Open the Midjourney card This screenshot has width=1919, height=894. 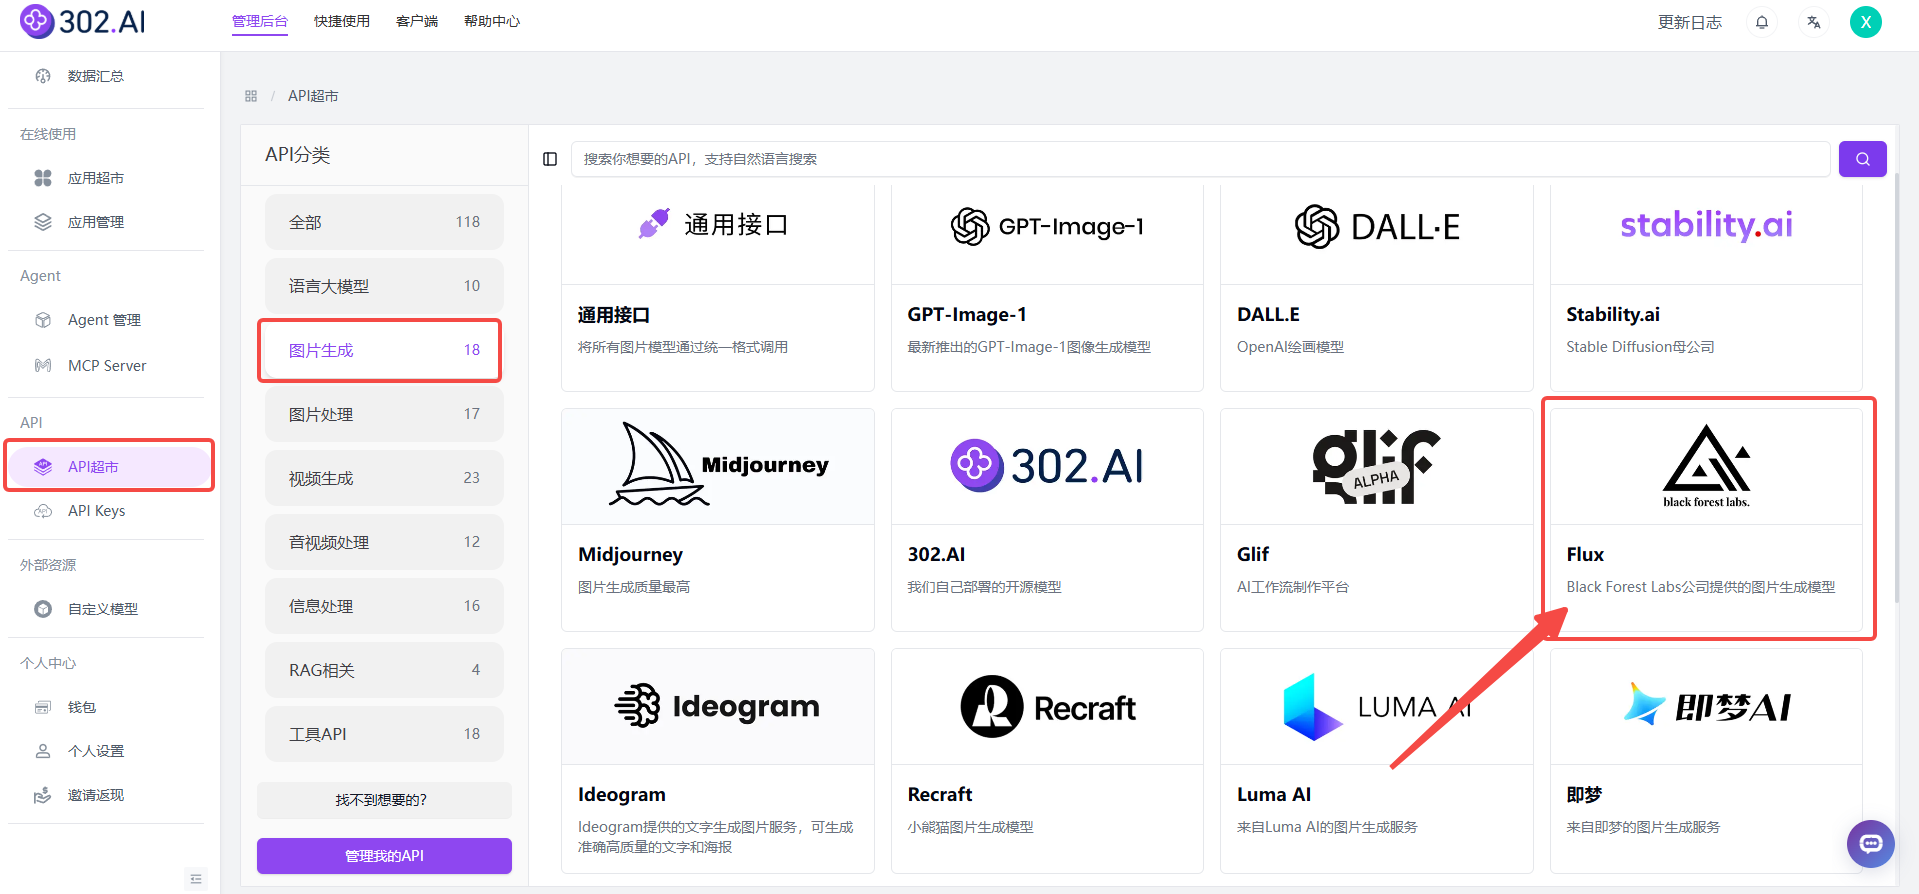tap(718, 520)
